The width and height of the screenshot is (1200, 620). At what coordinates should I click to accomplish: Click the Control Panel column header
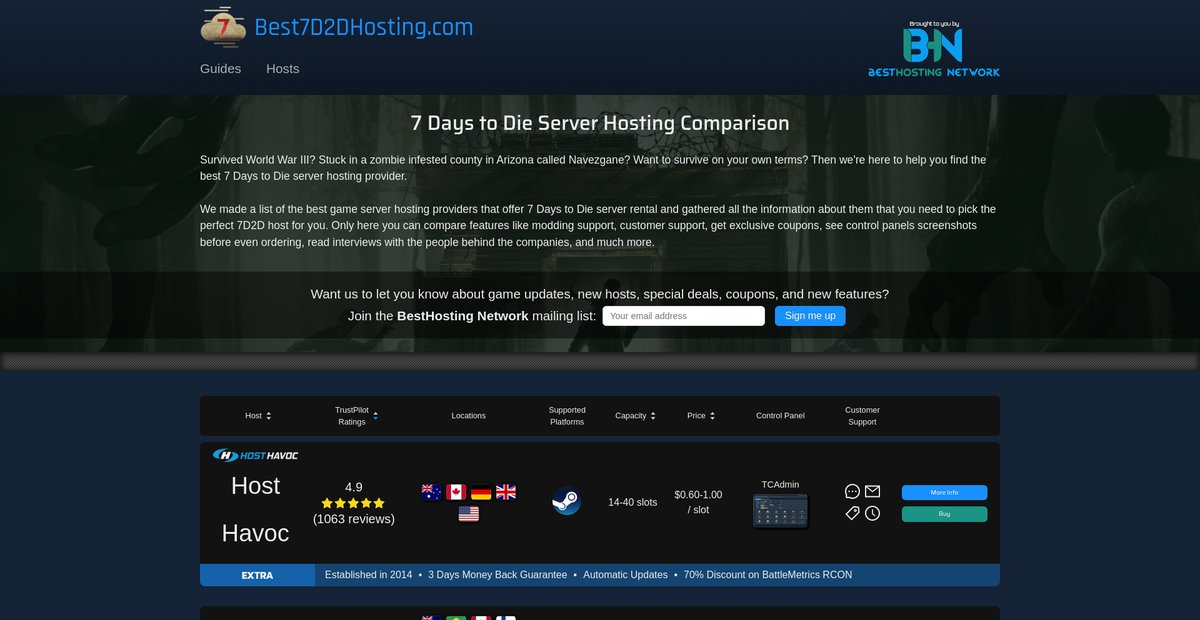tap(780, 416)
